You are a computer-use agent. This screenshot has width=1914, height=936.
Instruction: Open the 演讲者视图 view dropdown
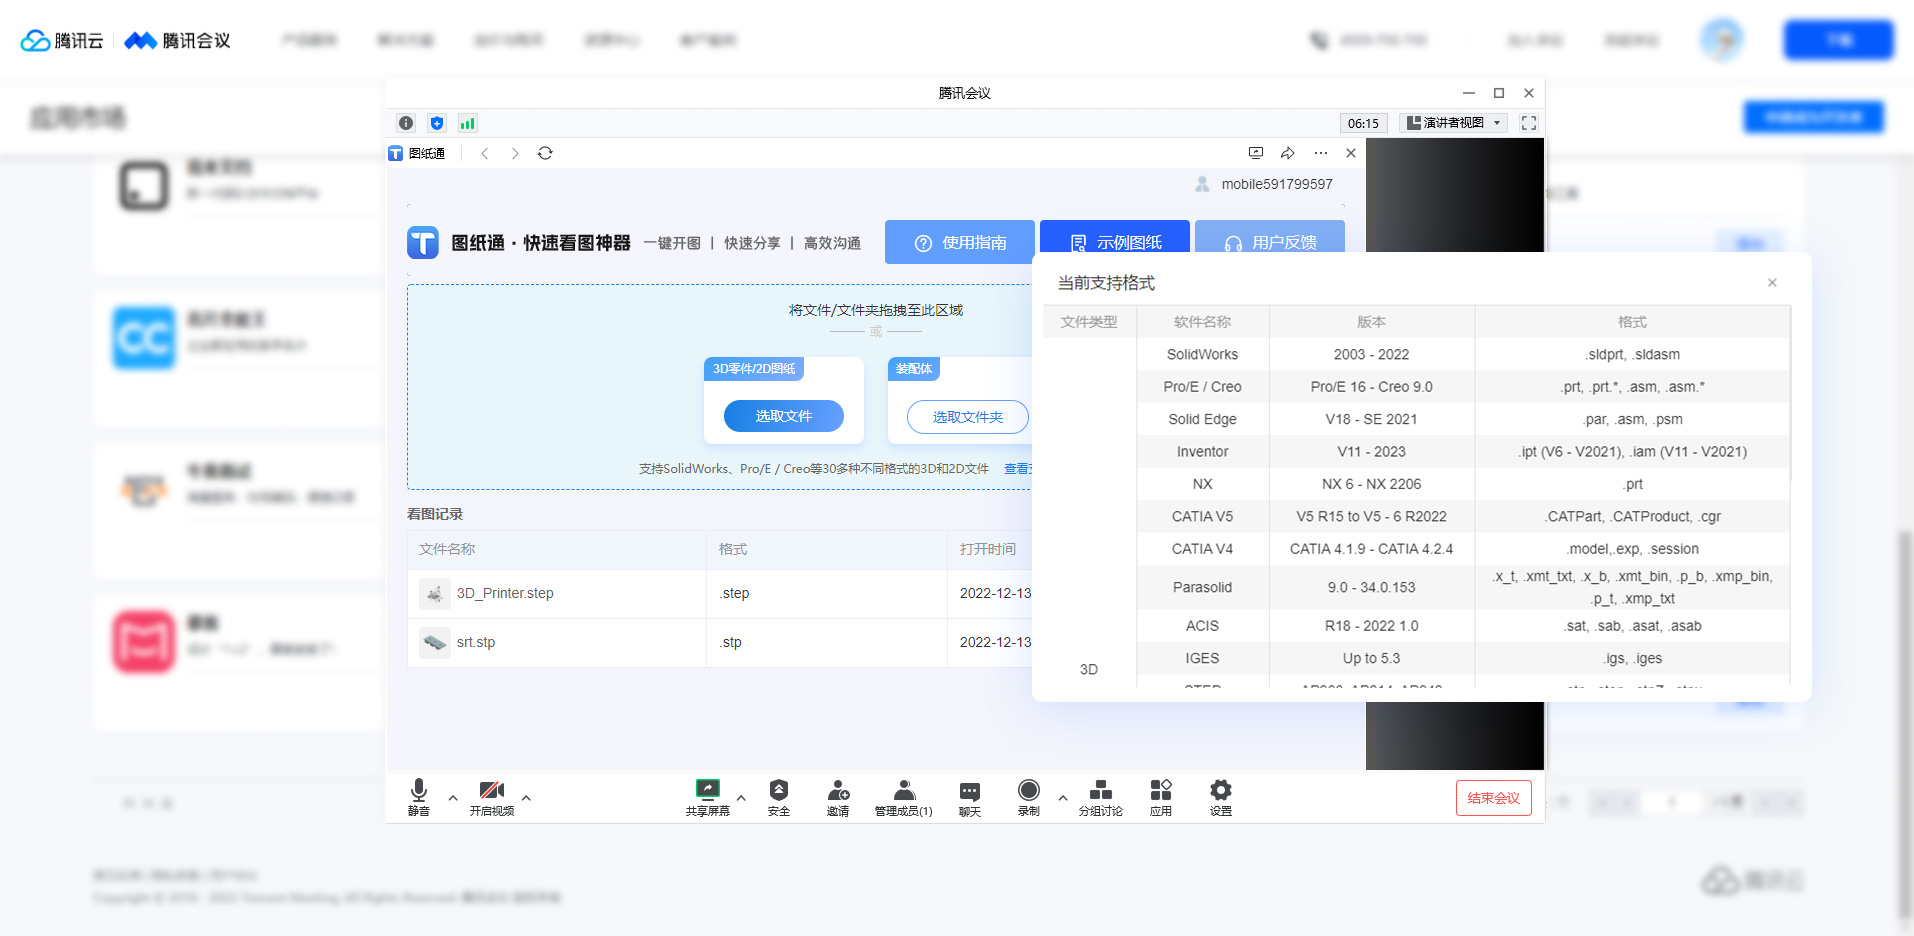tap(1454, 123)
